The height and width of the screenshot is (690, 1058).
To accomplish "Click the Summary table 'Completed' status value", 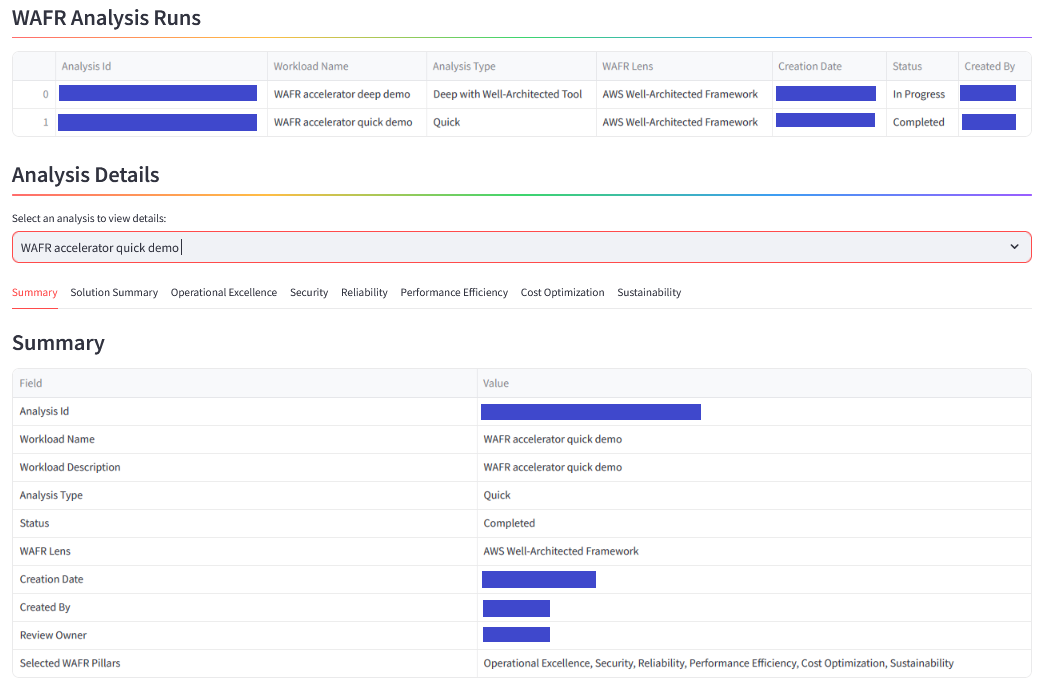I will pyautogui.click(x=754, y=523).
